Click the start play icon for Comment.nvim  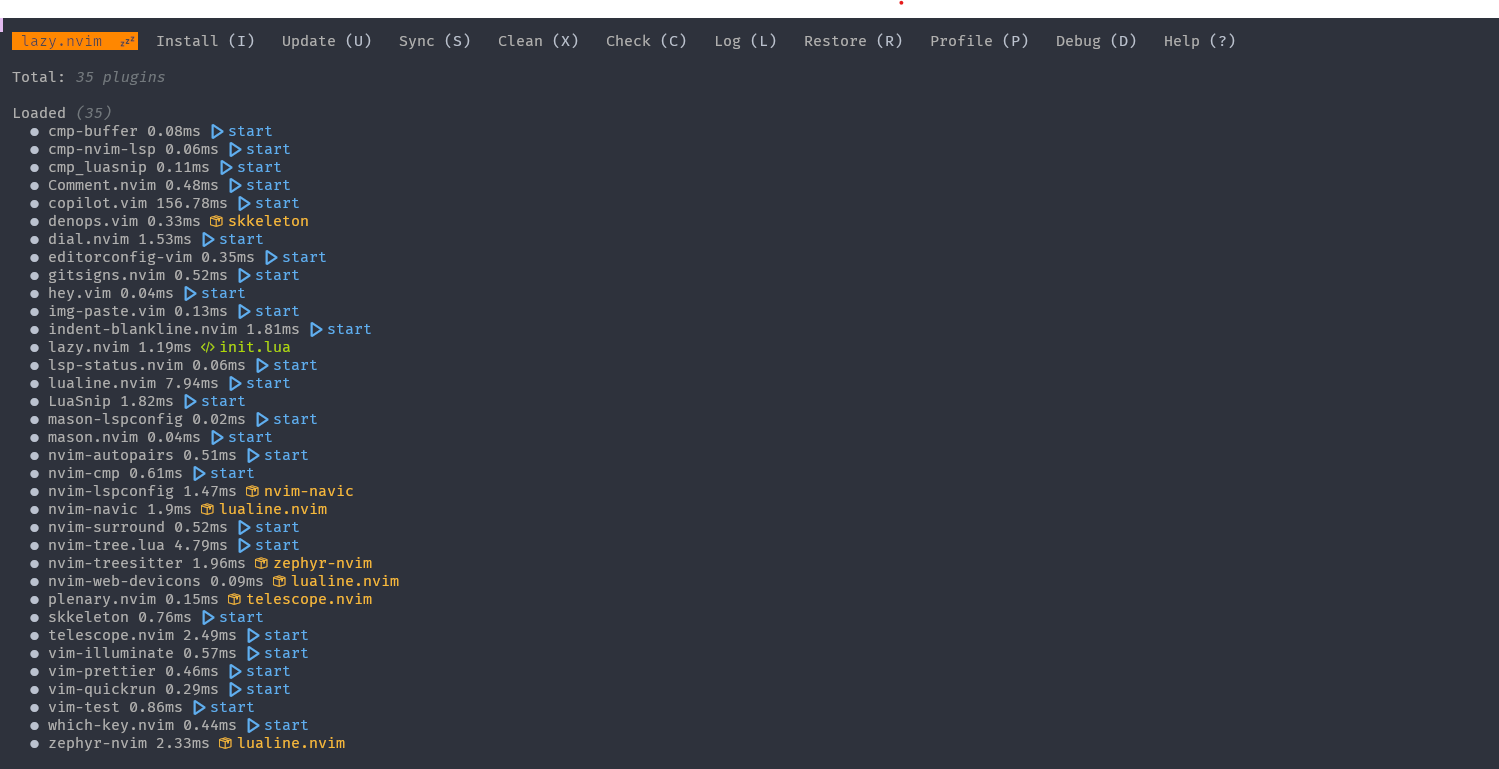click(x=235, y=185)
